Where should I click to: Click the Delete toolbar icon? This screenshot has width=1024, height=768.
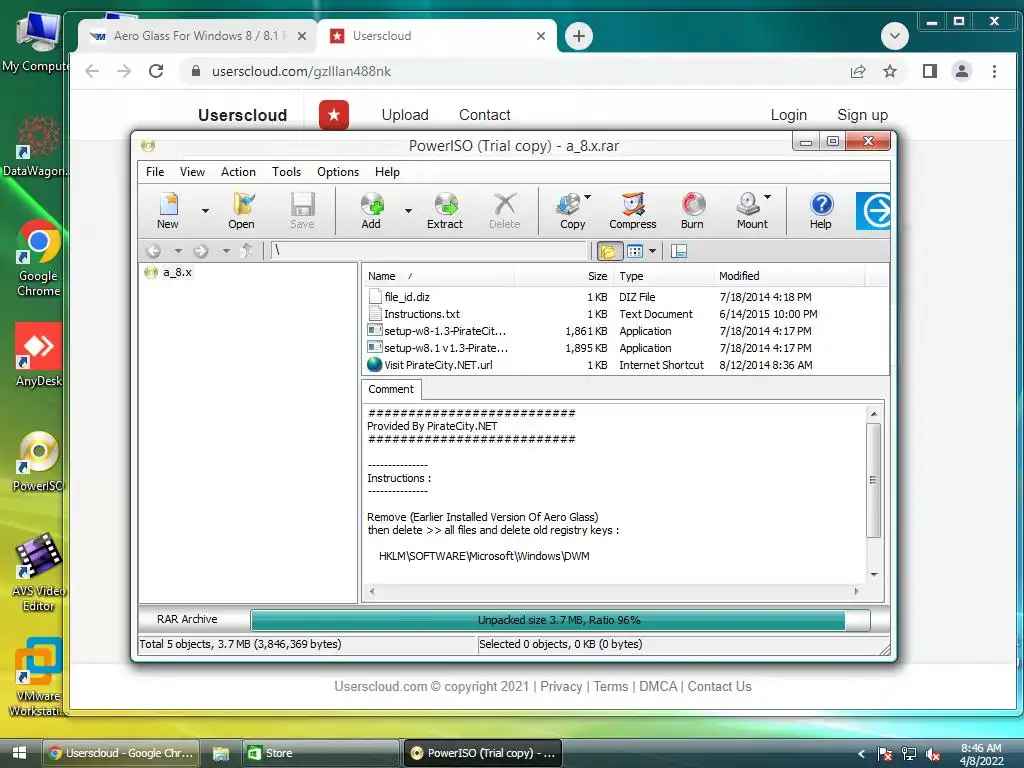[505, 210]
